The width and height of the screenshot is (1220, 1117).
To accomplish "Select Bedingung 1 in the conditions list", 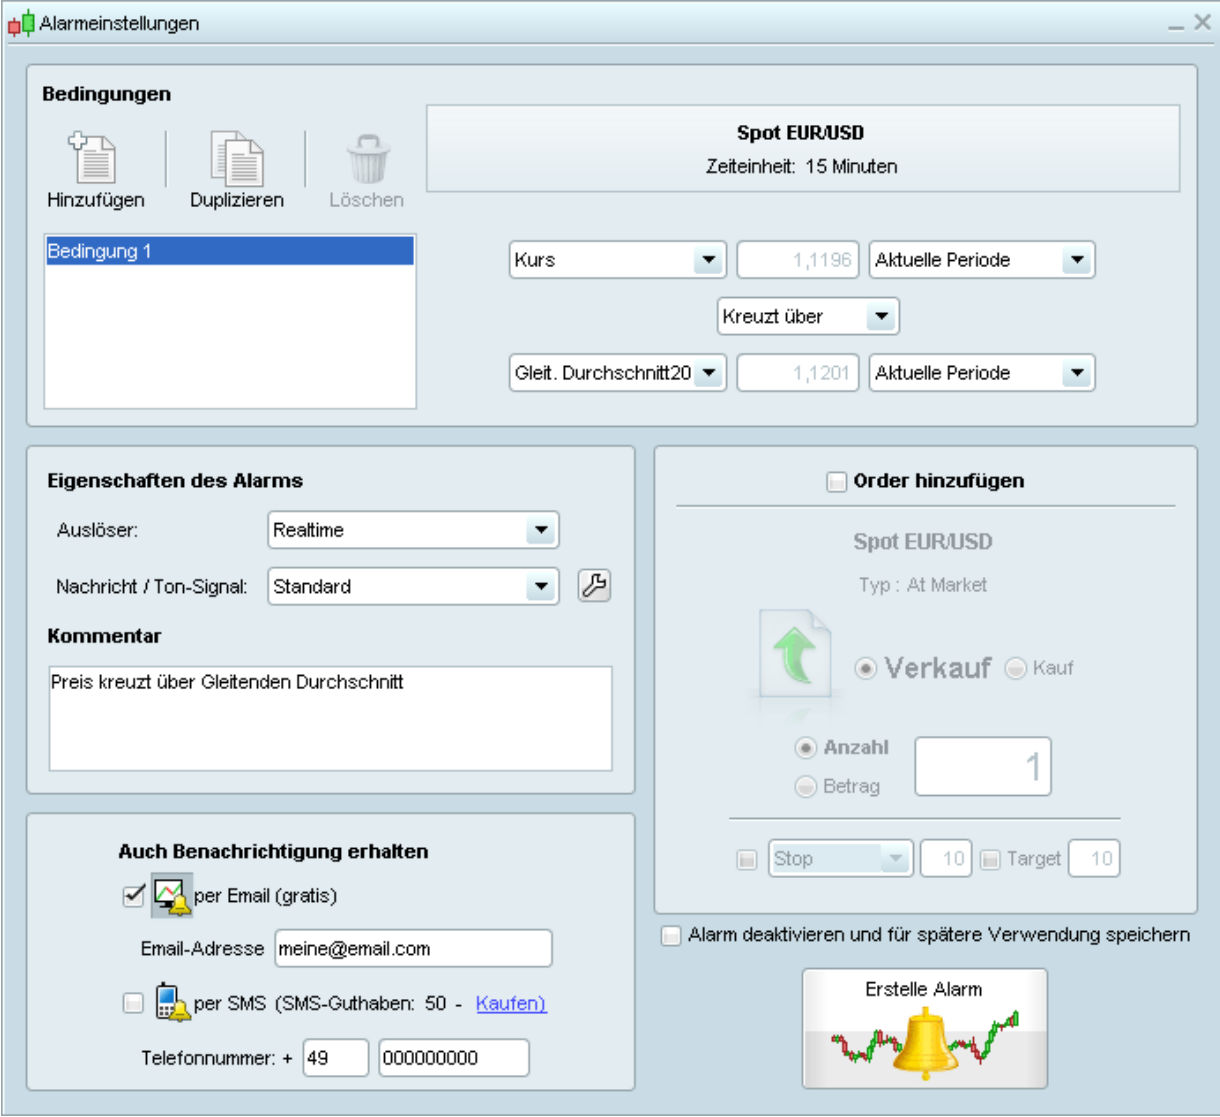I will click(x=230, y=251).
